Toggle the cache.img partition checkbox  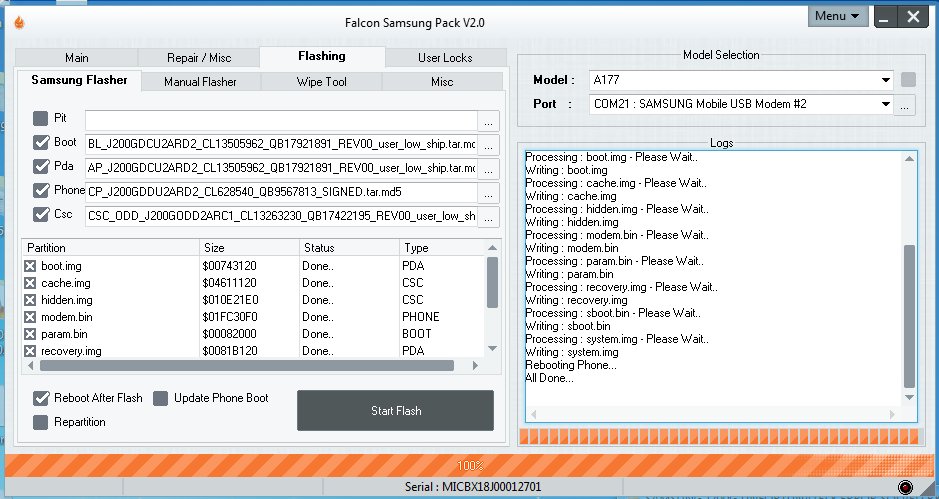click(x=30, y=283)
